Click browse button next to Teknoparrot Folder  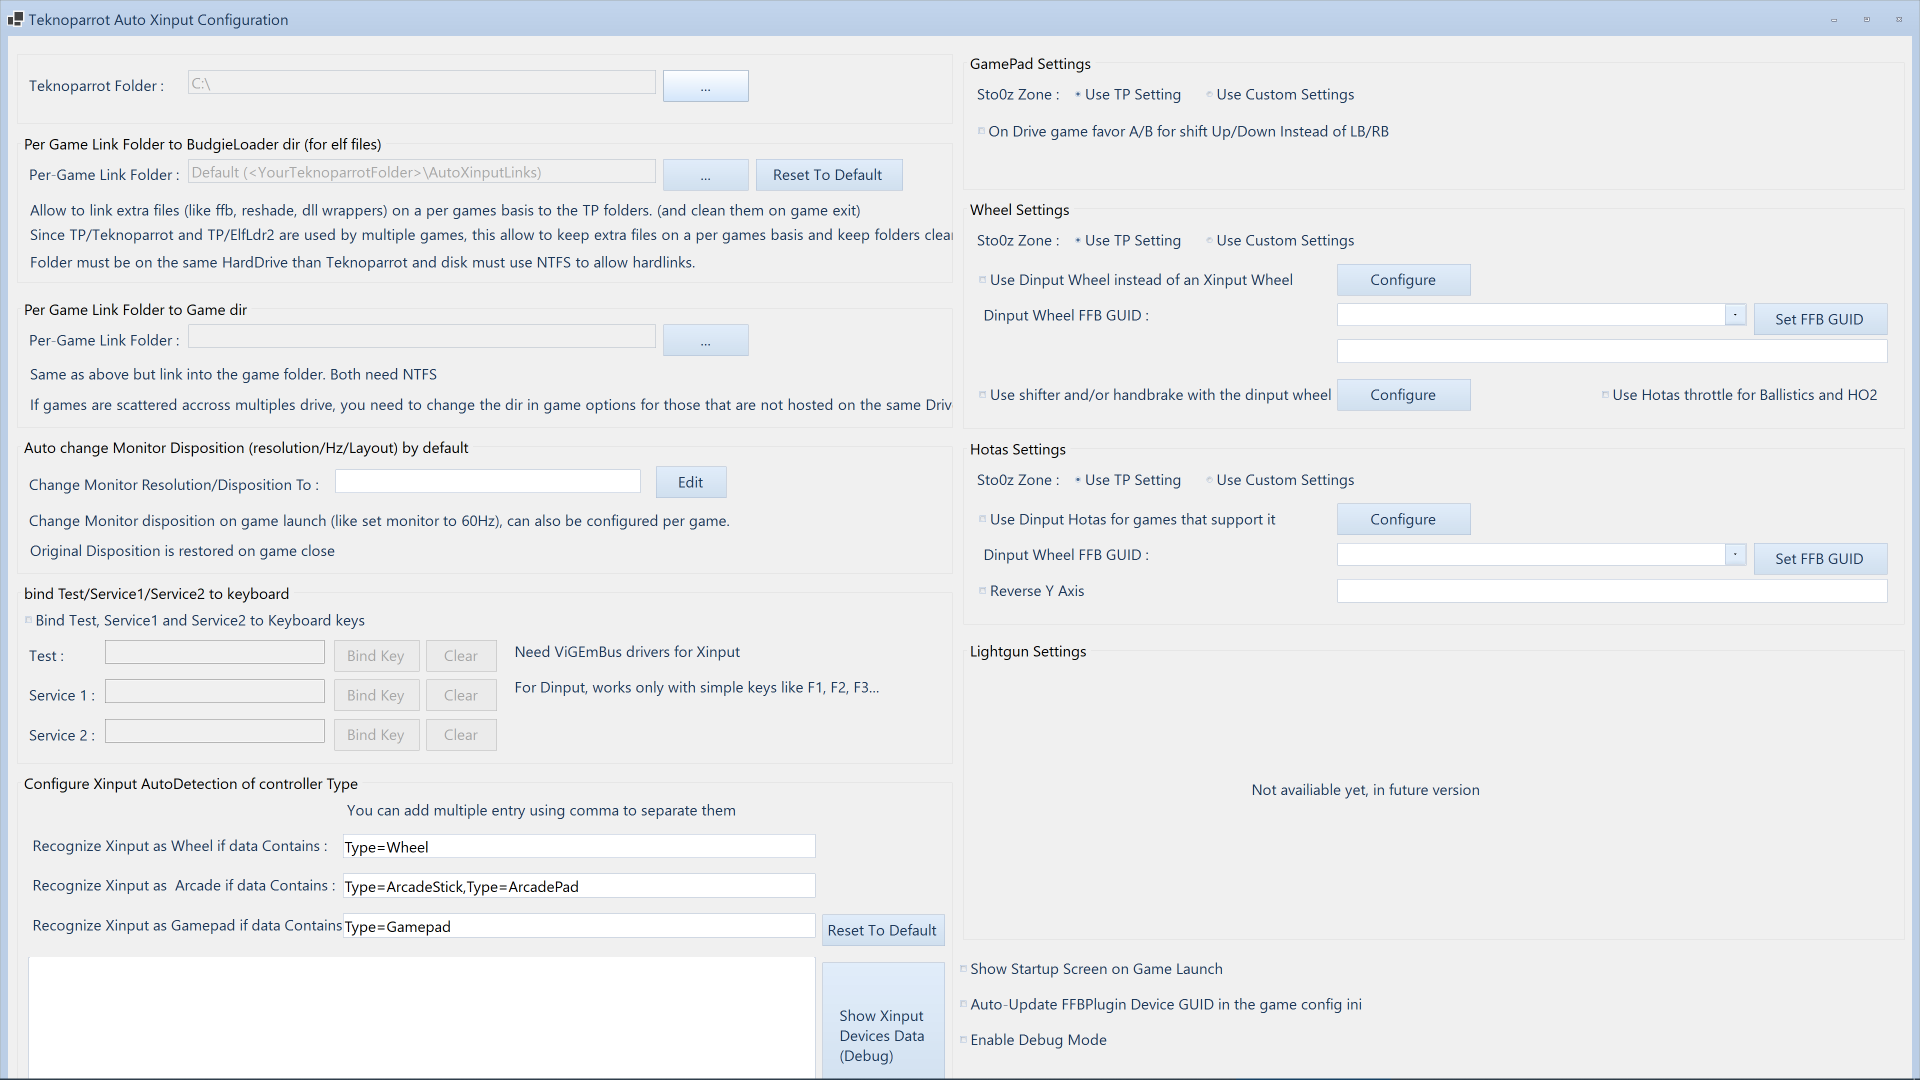pyautogui.click(x=705, y=86)
